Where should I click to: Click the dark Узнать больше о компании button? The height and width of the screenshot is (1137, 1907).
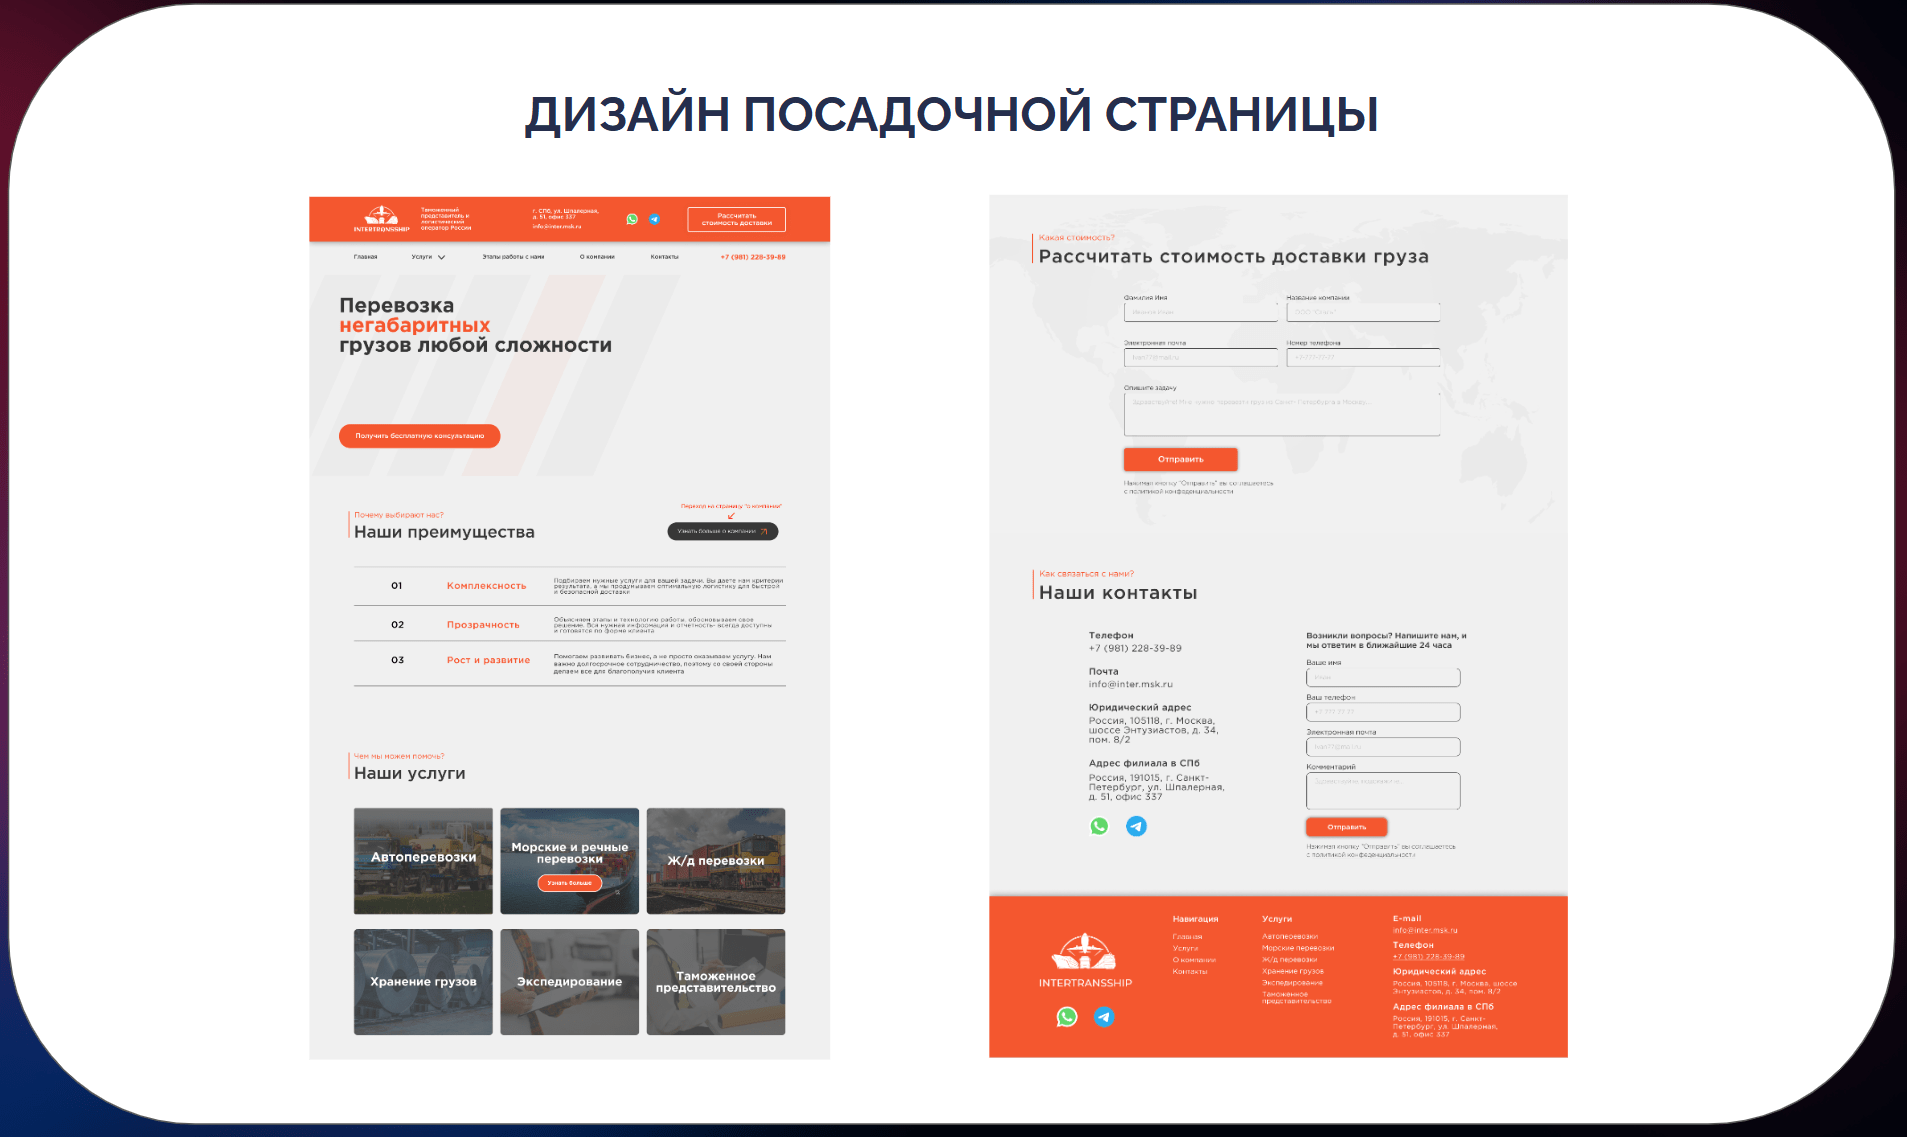pos(722,531)
